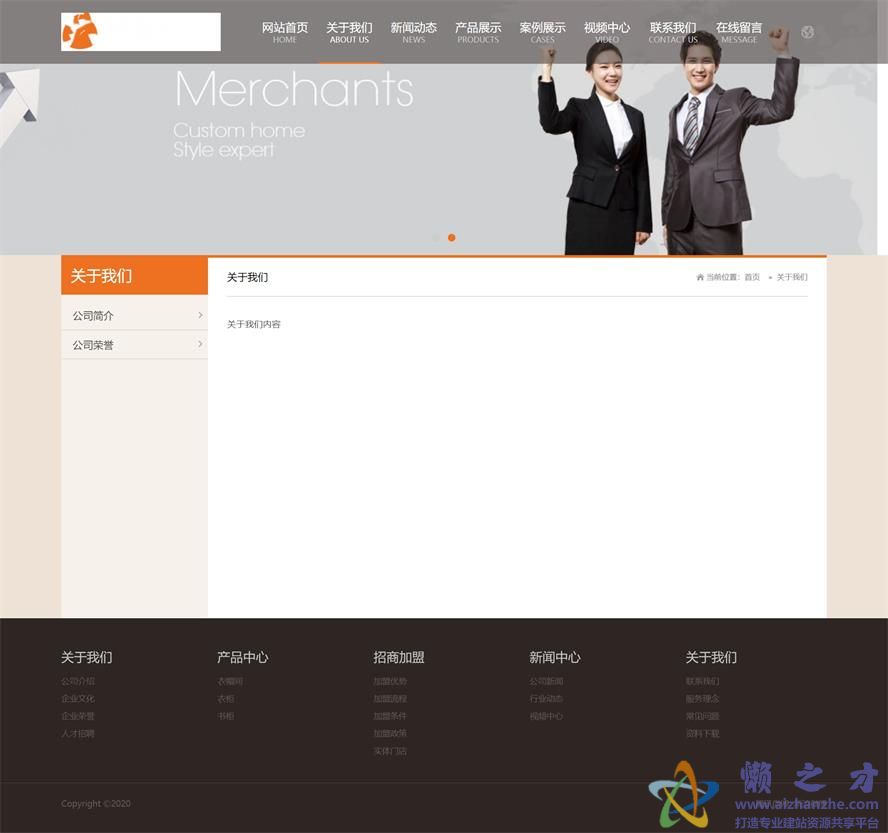
Task: Click the company logo image
Action: (x=140, y=31)
